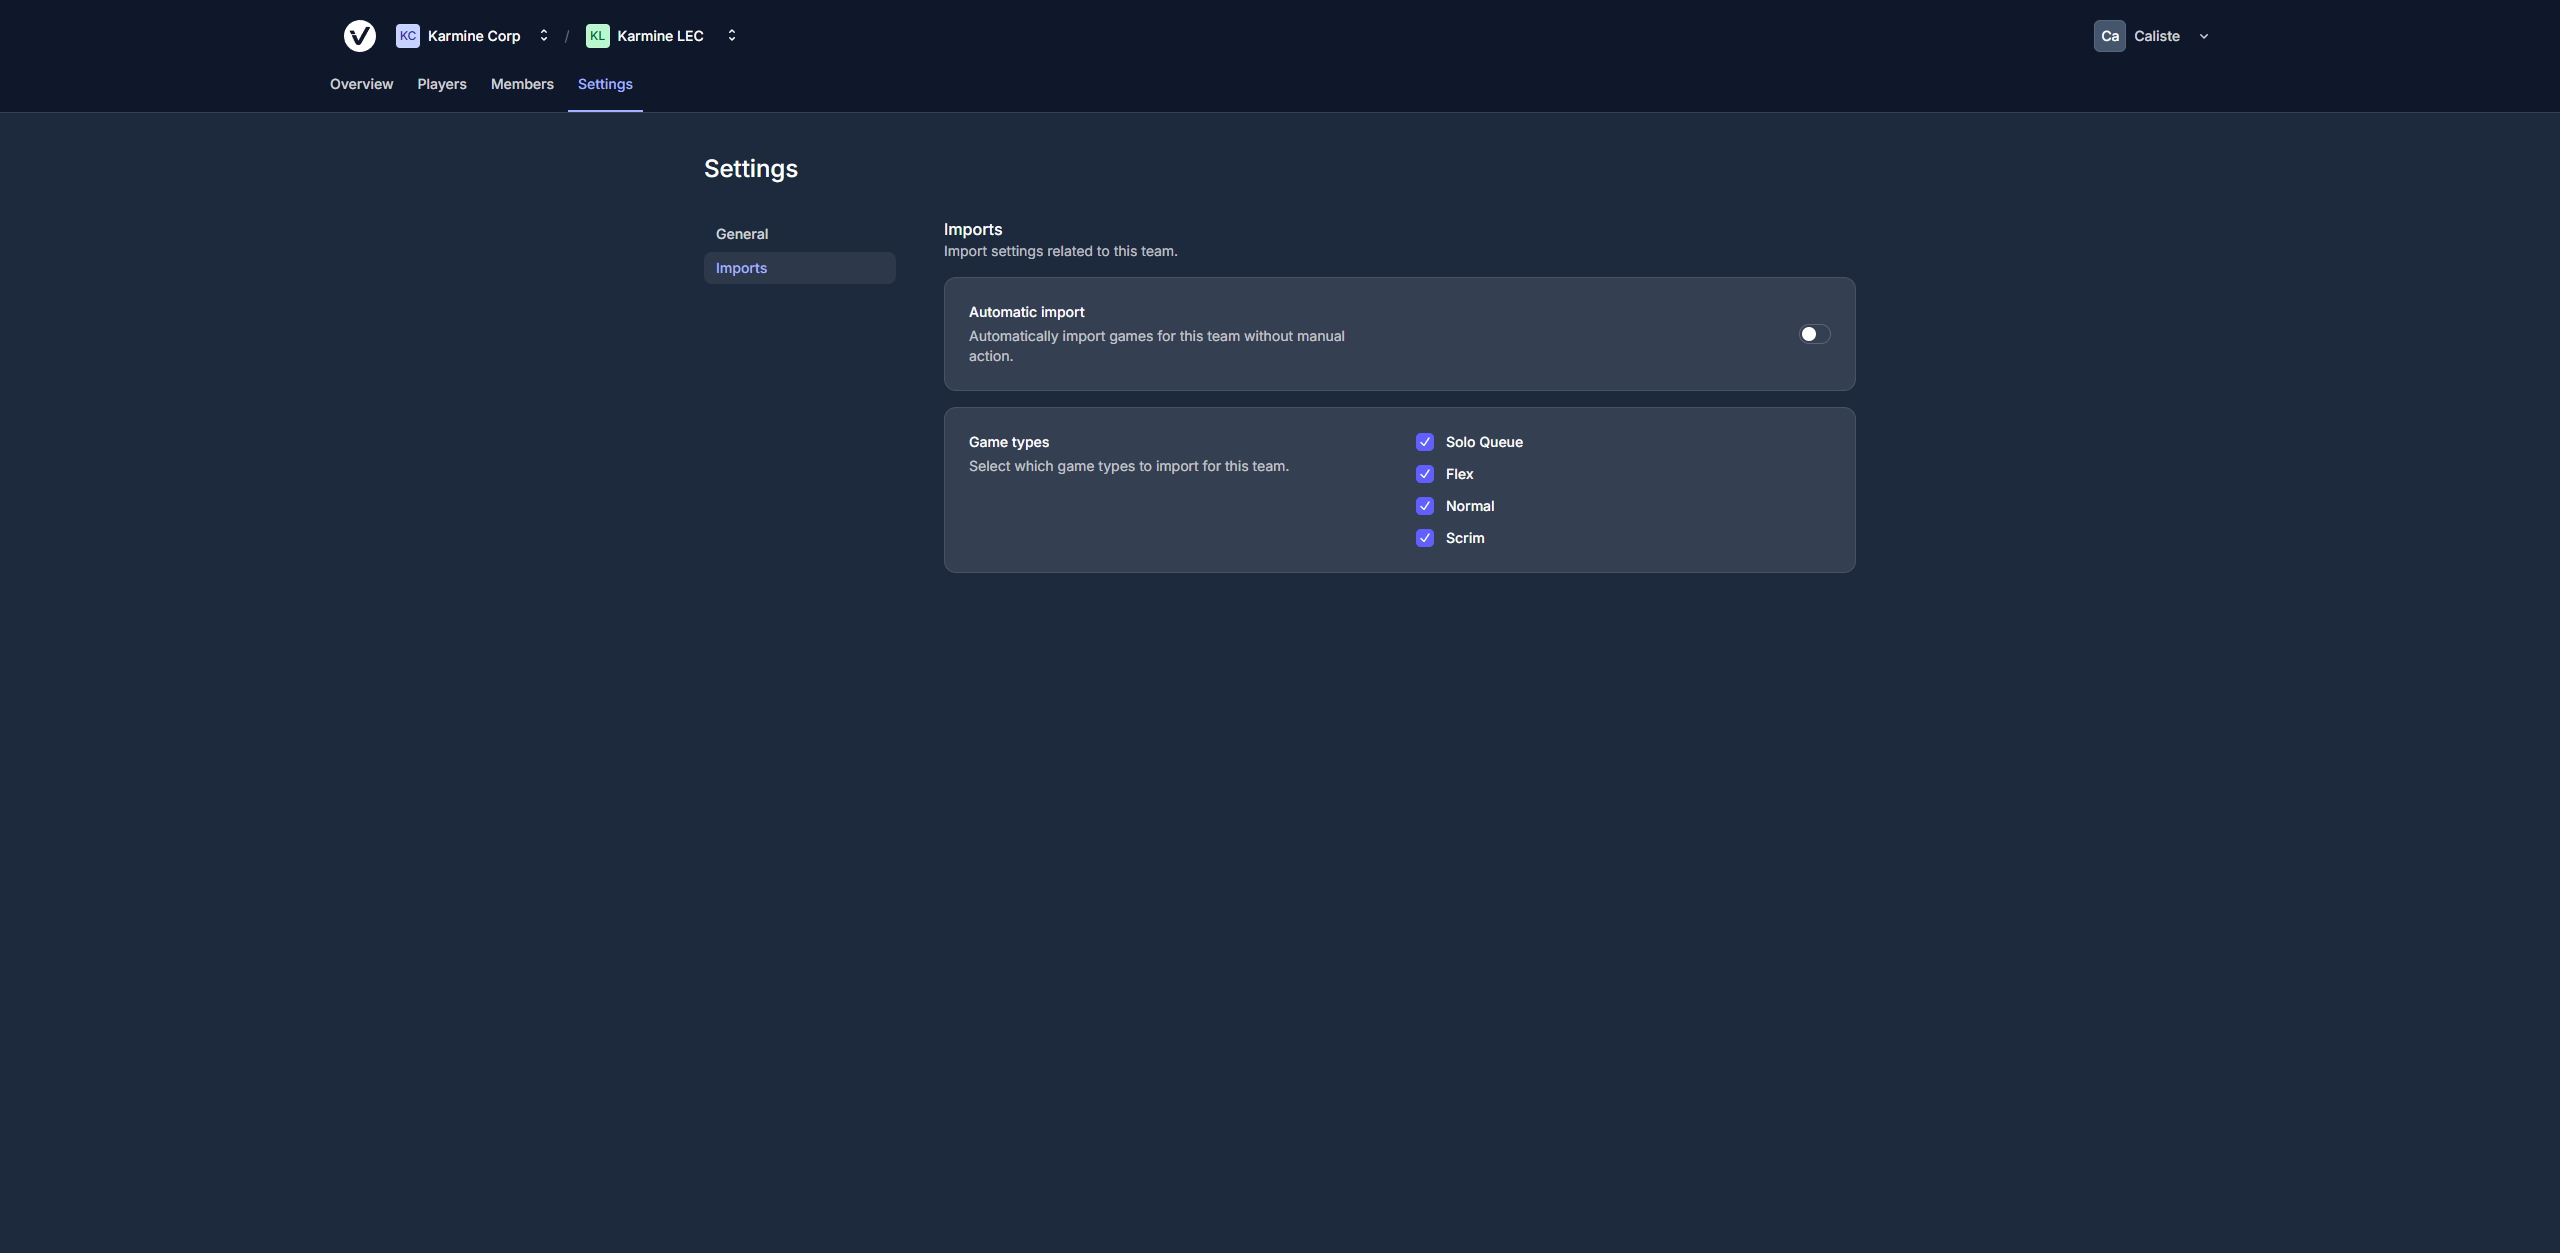Open the Overview page
The image size is (2560, 1253).
coord(360,84)
